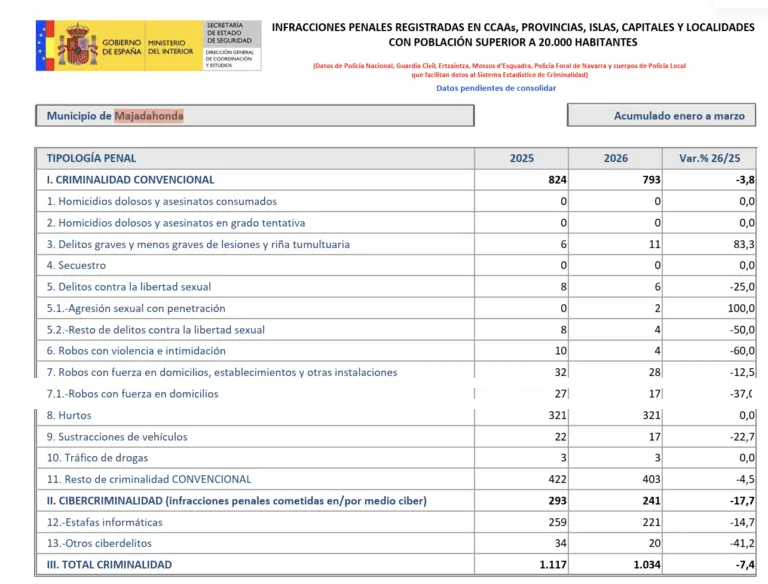768x584 pixels.
Task: Click 27 in Robos en domicilios row
Action: click(x=561, y=394)
